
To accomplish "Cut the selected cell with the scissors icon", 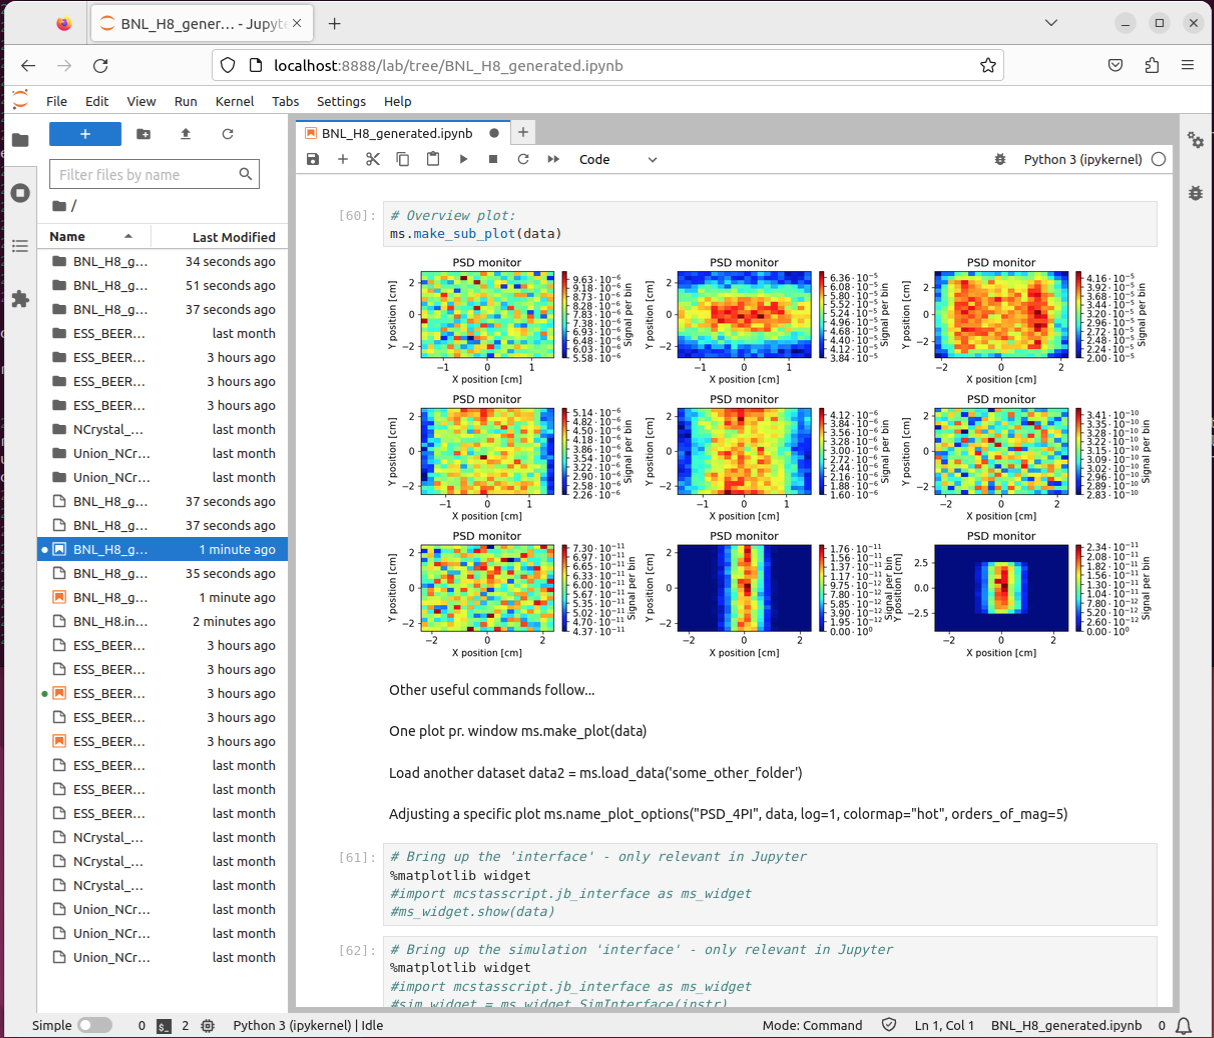I will (x=373, y=159).
